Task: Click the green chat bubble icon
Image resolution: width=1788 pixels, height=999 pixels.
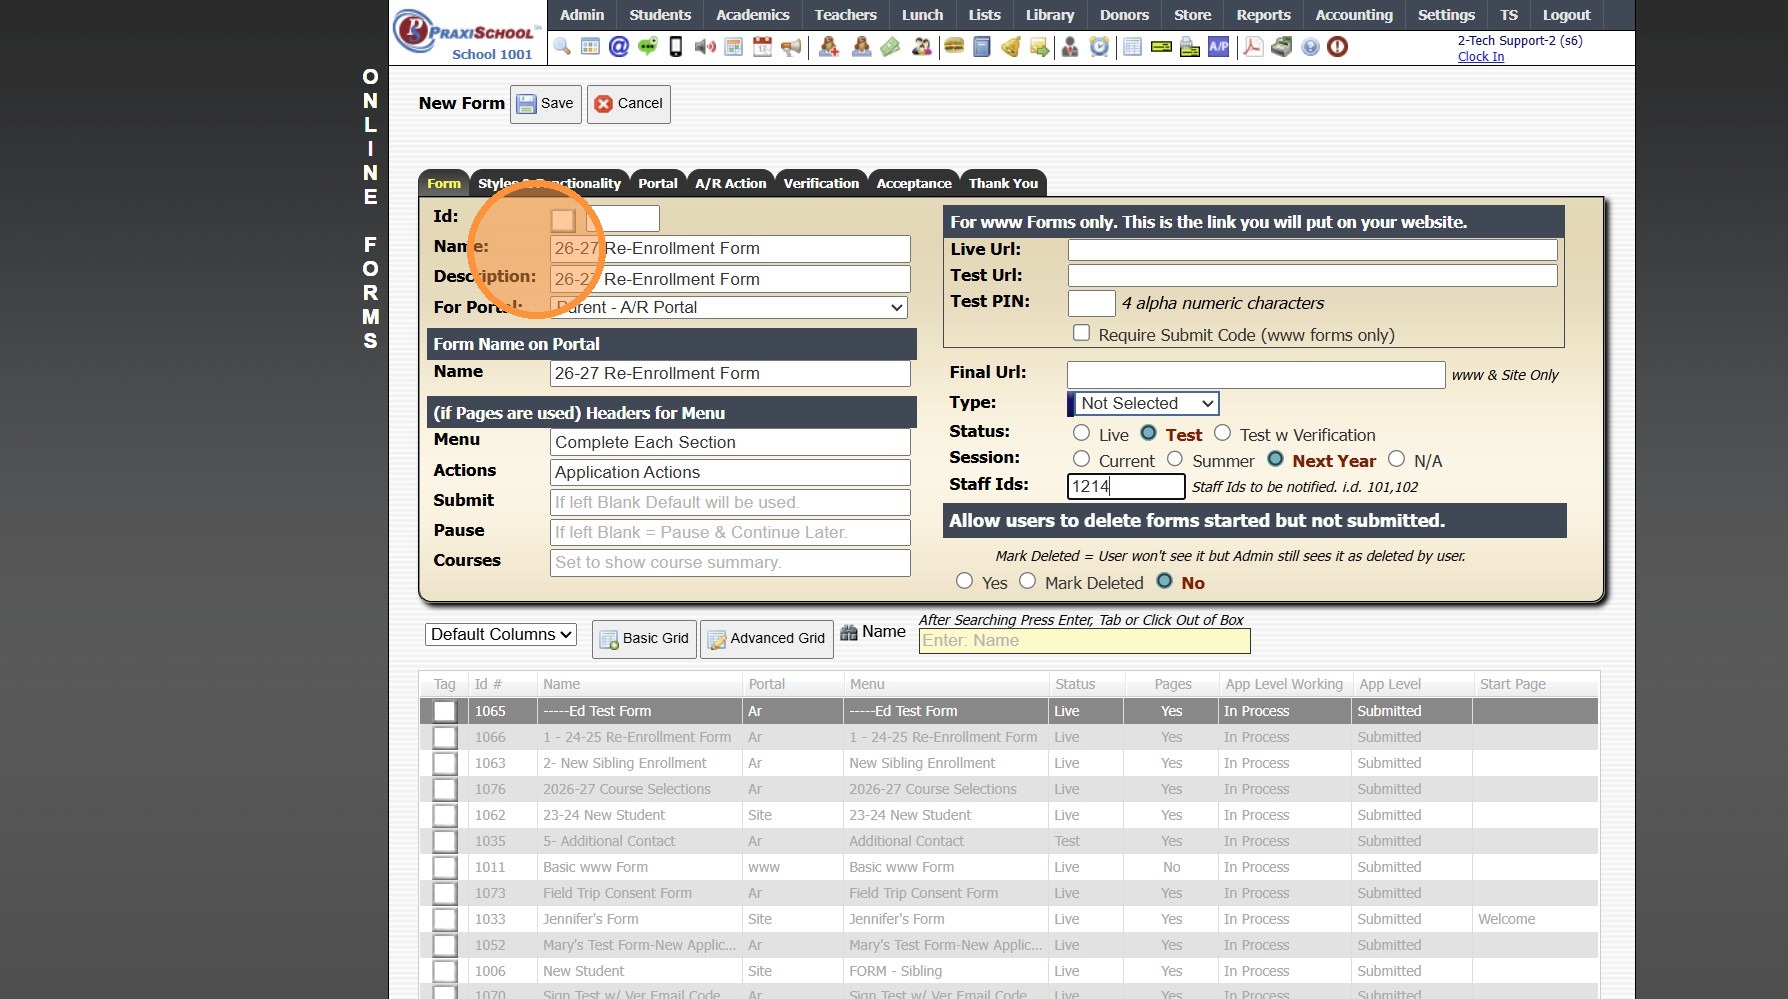Action: point(648,47)
